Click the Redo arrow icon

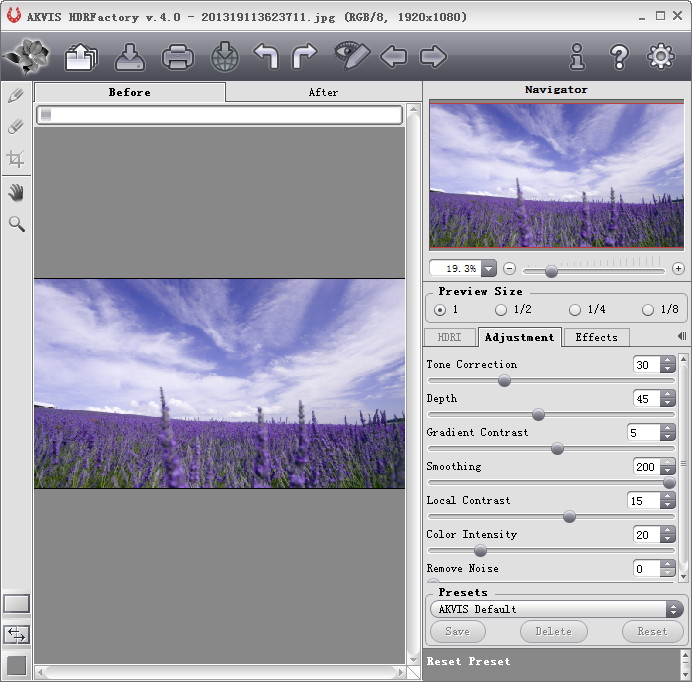coord(304,57)
